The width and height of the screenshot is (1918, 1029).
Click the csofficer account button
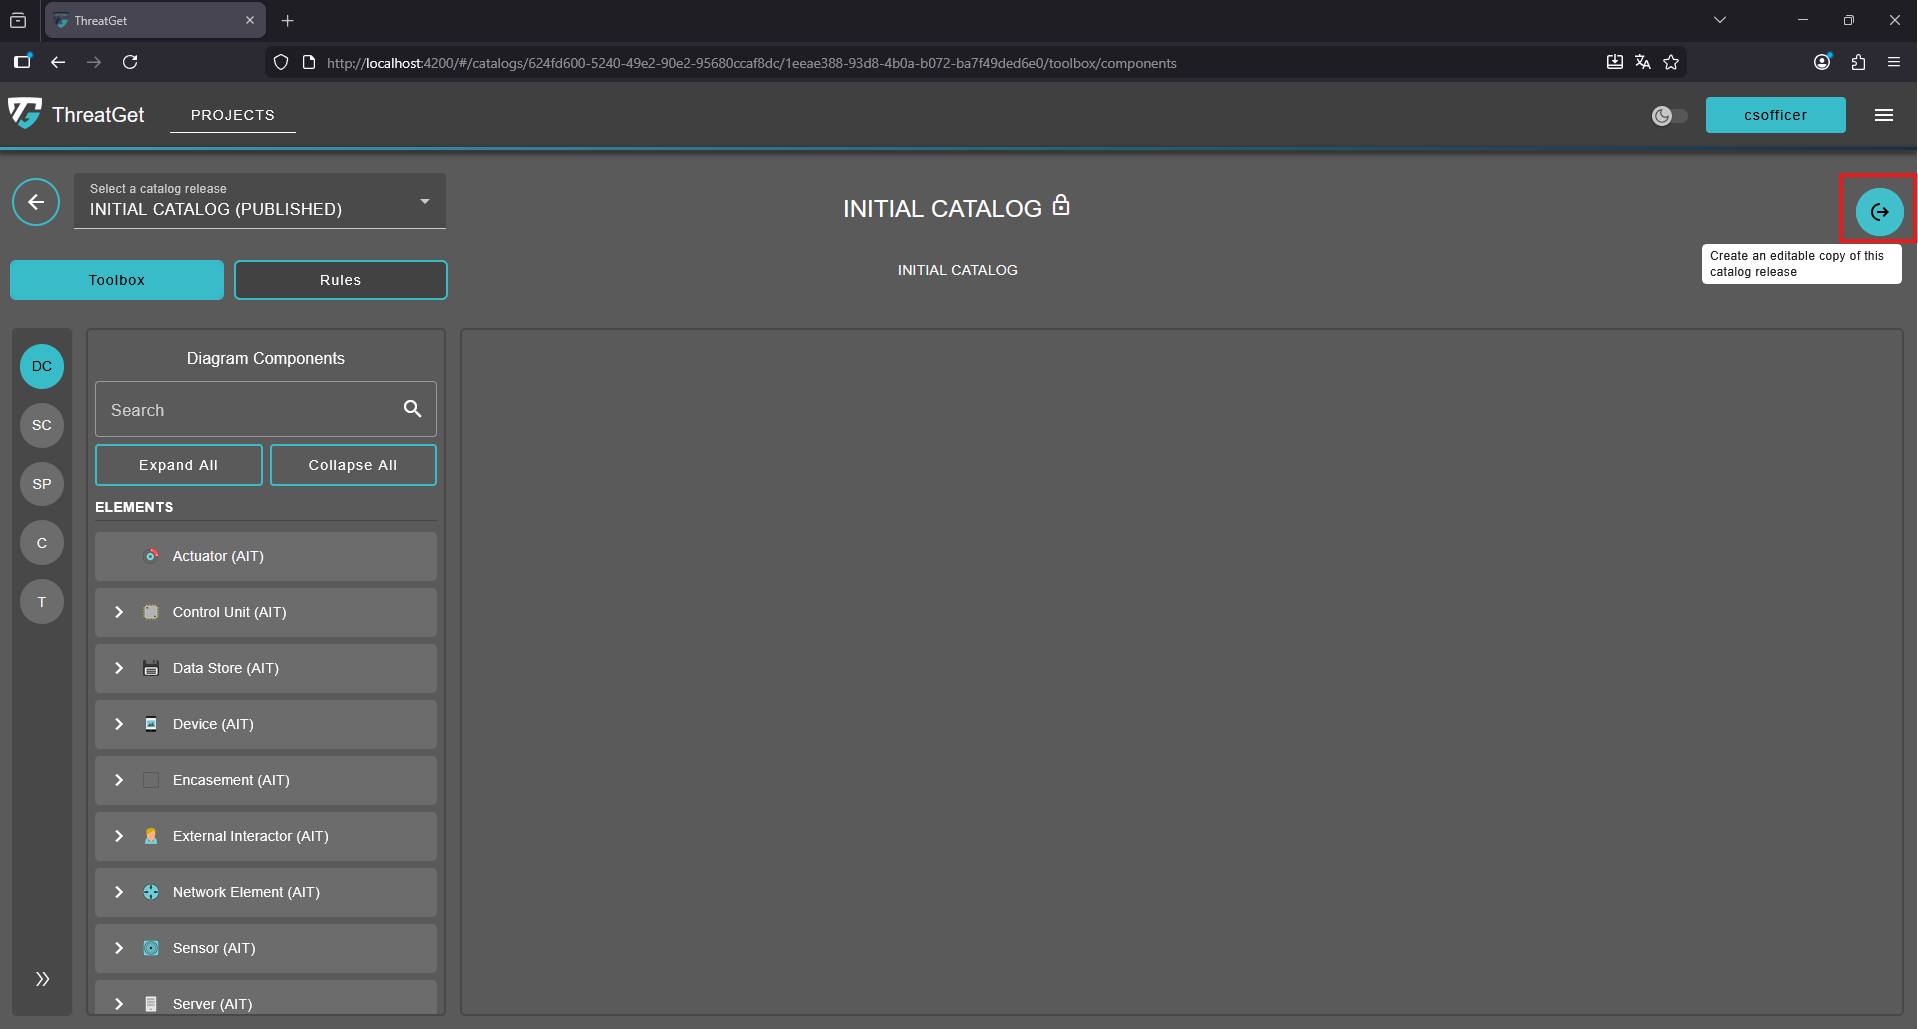(x=1775, y=115)
